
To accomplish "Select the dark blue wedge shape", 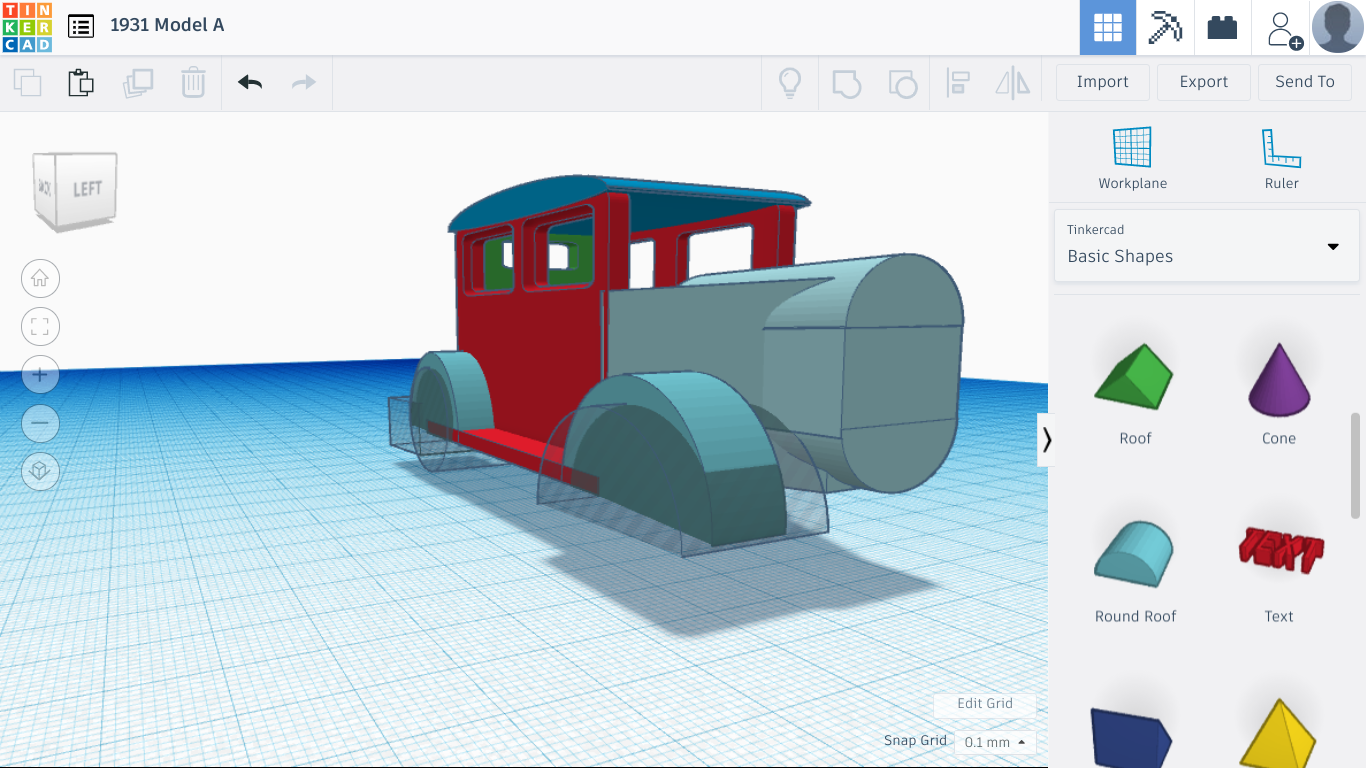I will [1131, 736].
